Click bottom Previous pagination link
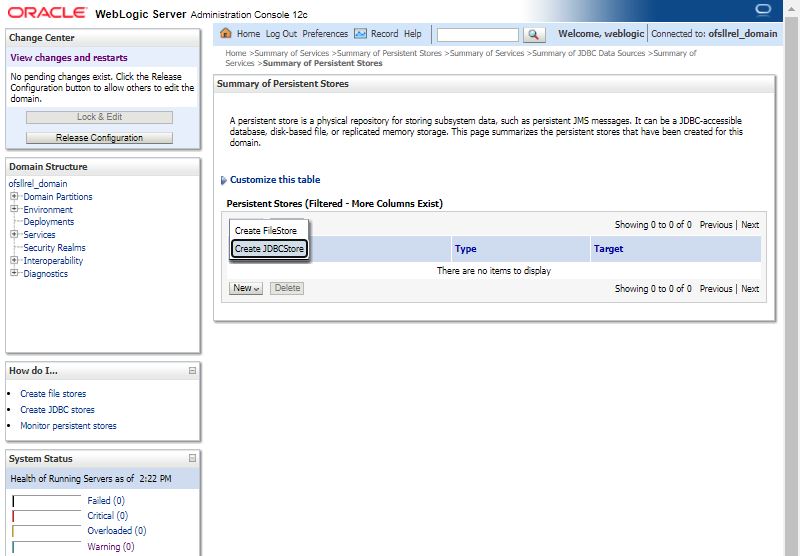 click(x=716, y=289)
